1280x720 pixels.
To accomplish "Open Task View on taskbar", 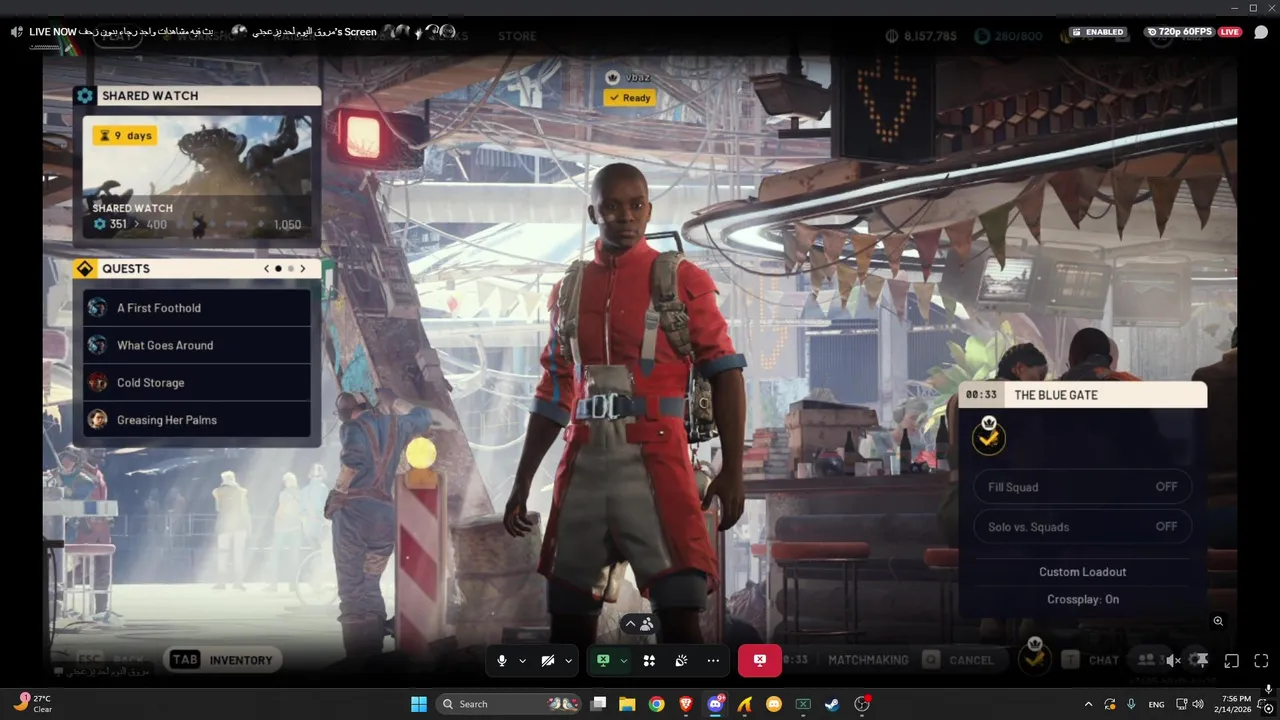I will click(x=598, y=704).
